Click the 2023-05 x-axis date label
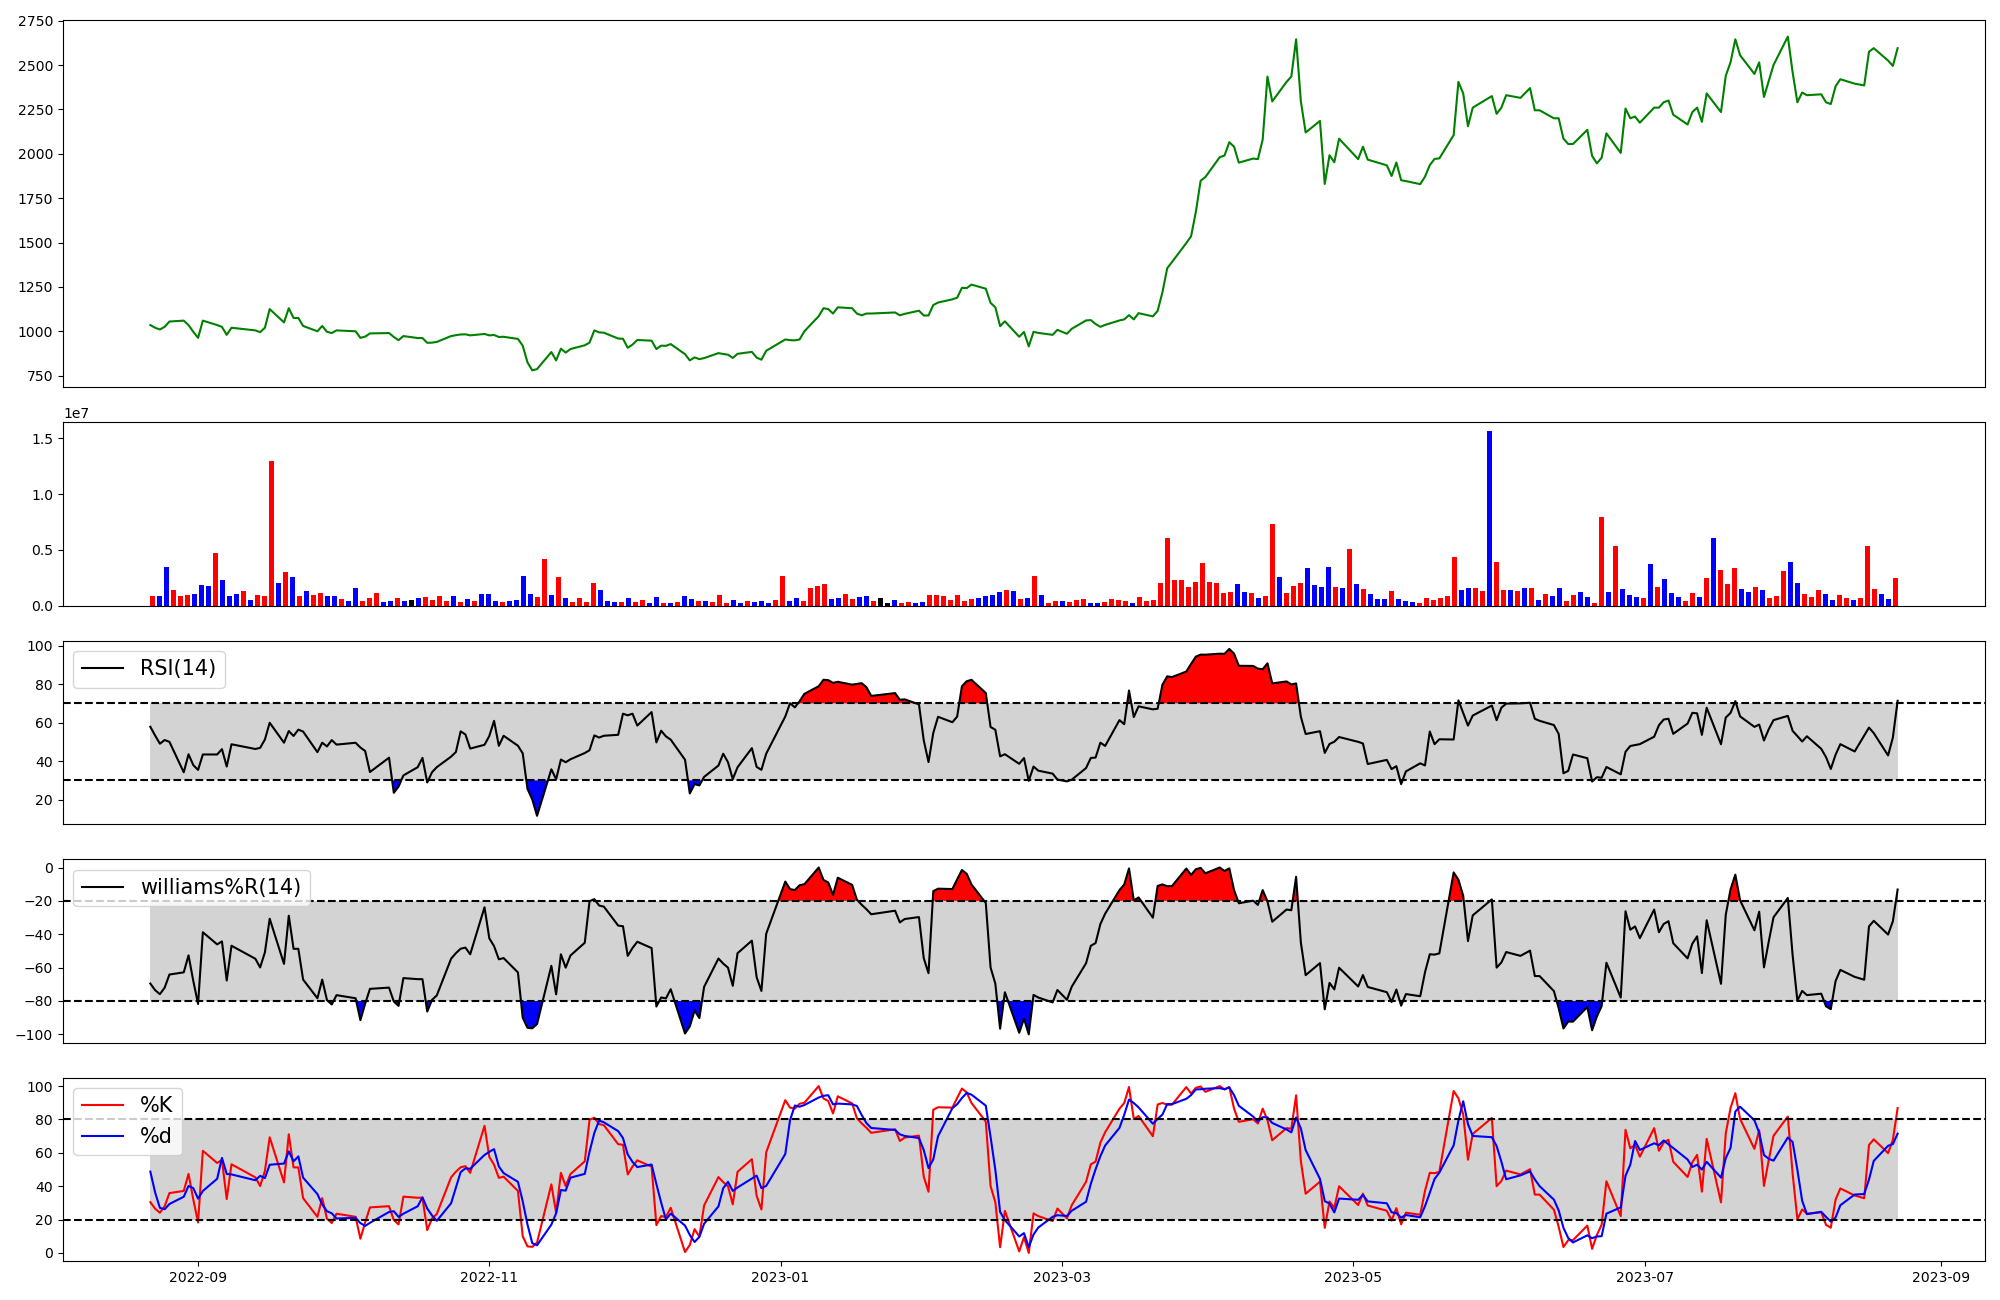The image size is (2000, 1300). pyautogui.click(x=1353, y=1276)
